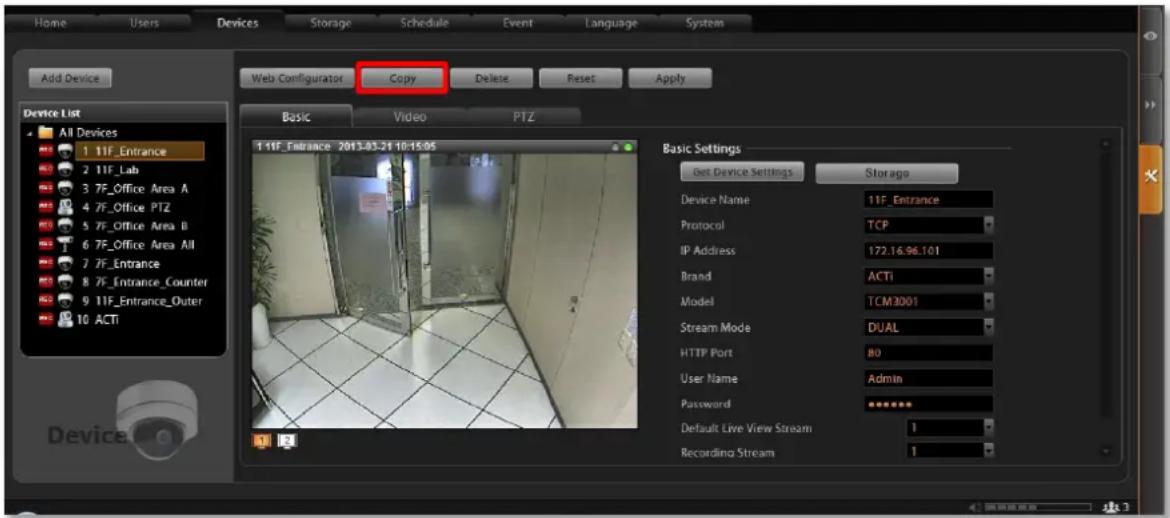
Task: Switch preview to stream 2 icon
Action: click(x=286, y=443)
